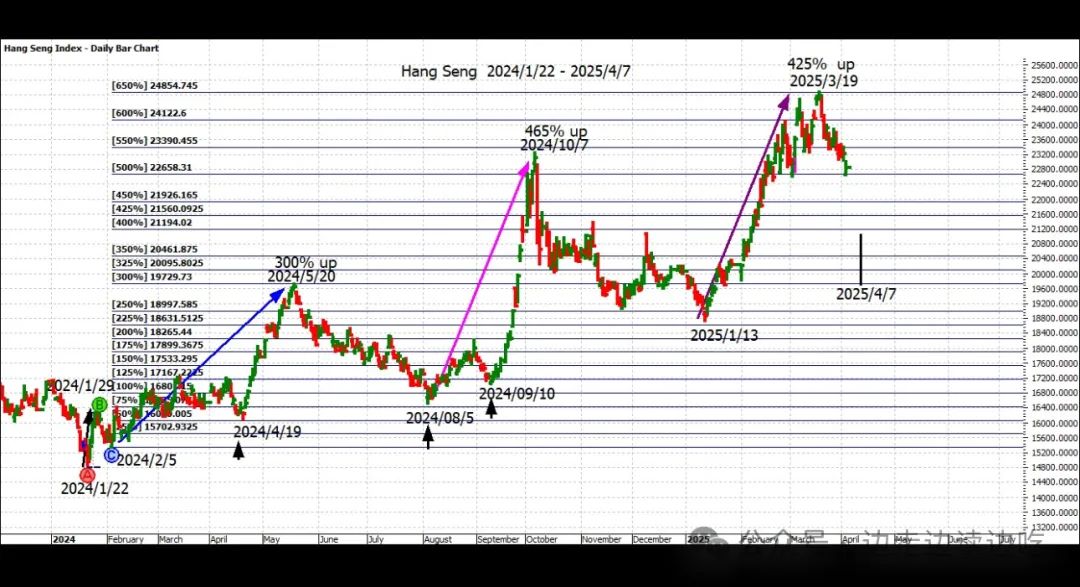Image resolution: width=1080 pixels, height=587 pixels.
Task: Select the [175%] 17899.3675 level label
Action: pos(158,345)
